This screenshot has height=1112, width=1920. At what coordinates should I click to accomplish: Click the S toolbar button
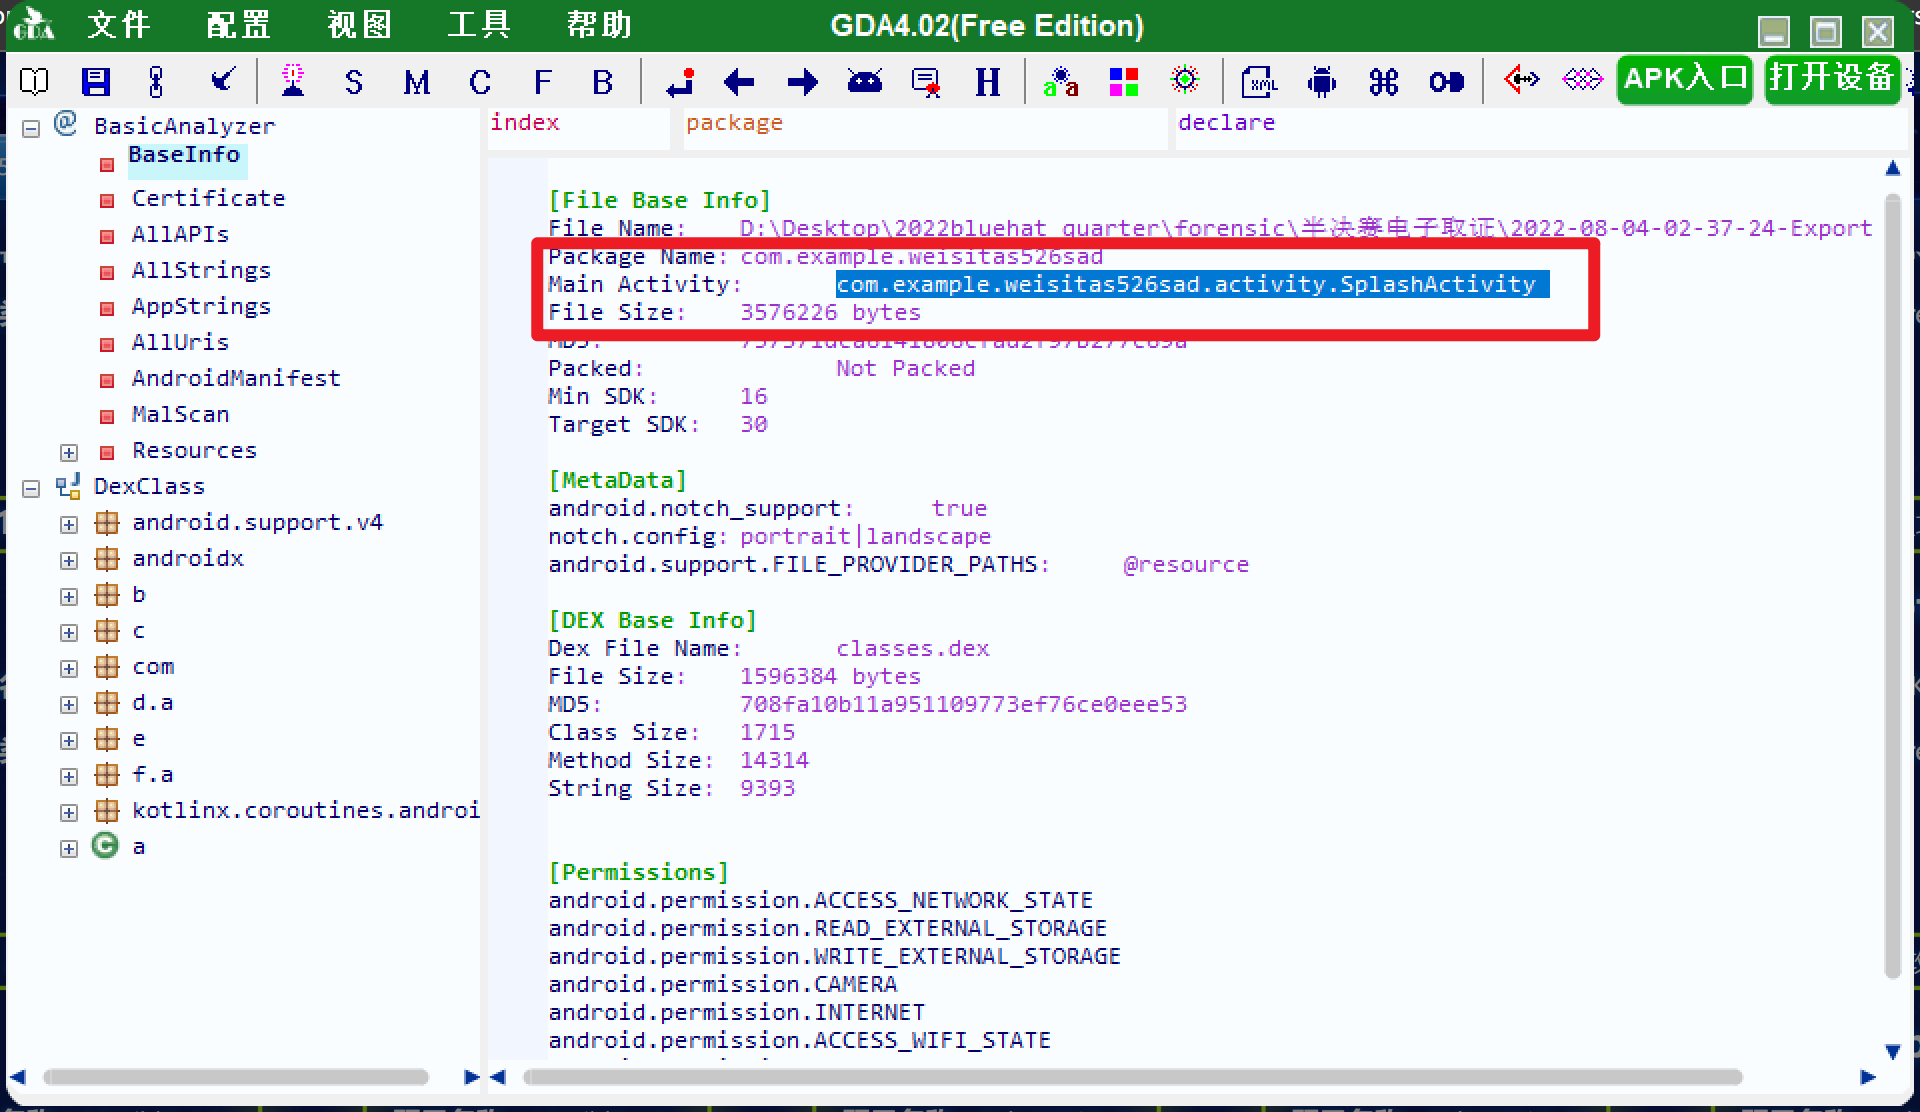(x=354, y=82)
